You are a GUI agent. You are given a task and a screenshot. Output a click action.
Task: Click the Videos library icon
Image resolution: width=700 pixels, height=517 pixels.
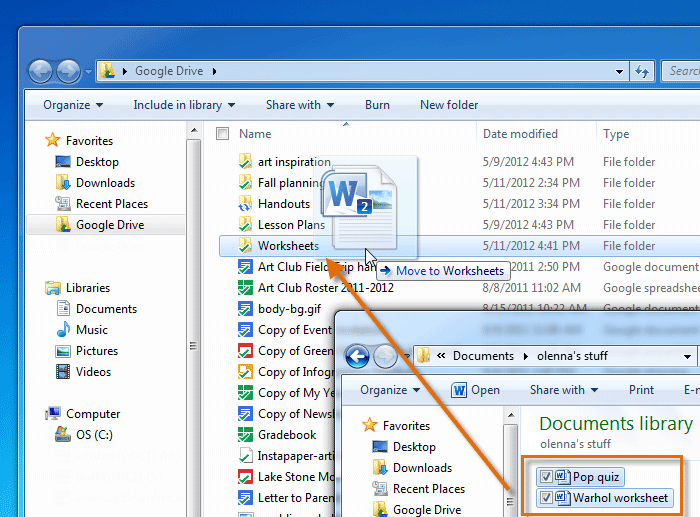click(63, 371)
